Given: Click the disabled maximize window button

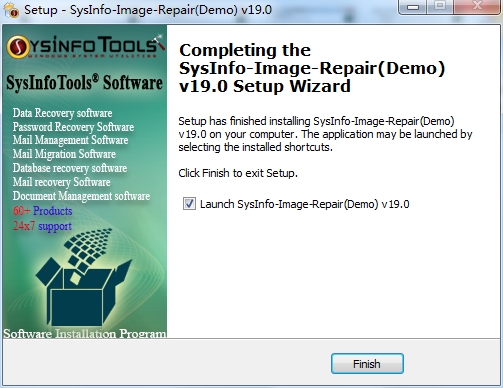Looking at the screenshot, I should (x=440, y=6).
